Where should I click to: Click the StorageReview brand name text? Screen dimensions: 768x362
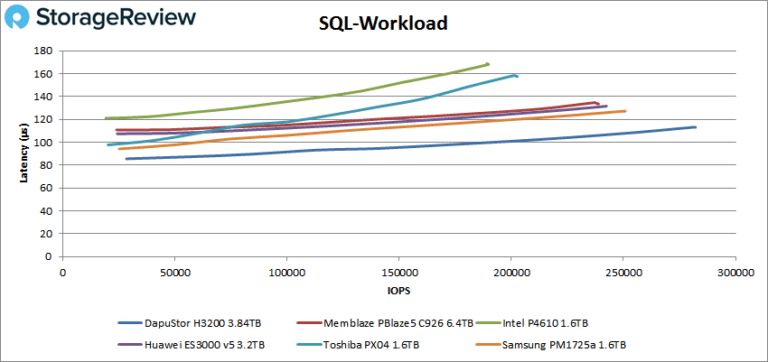pos(116,18)
